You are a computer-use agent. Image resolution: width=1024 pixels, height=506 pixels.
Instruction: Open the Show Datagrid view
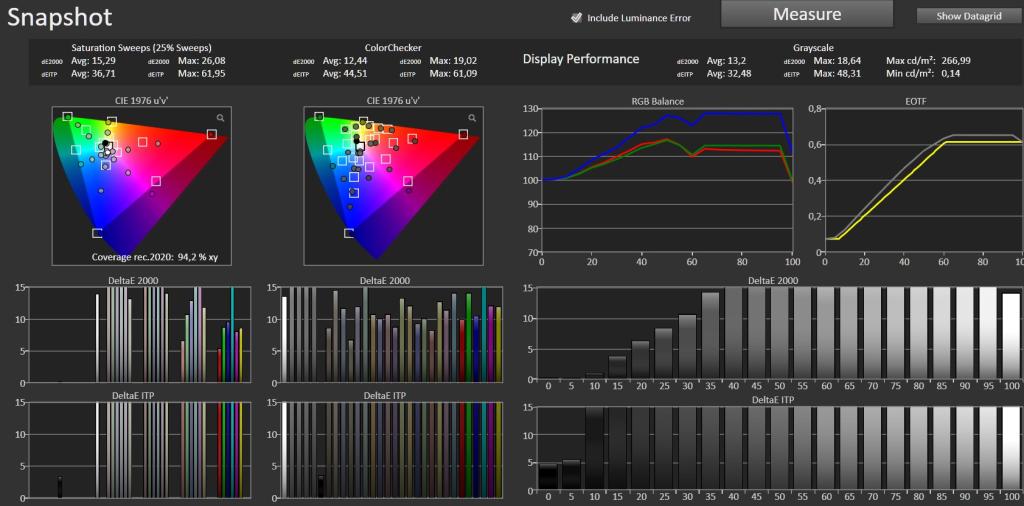[970, 16]
